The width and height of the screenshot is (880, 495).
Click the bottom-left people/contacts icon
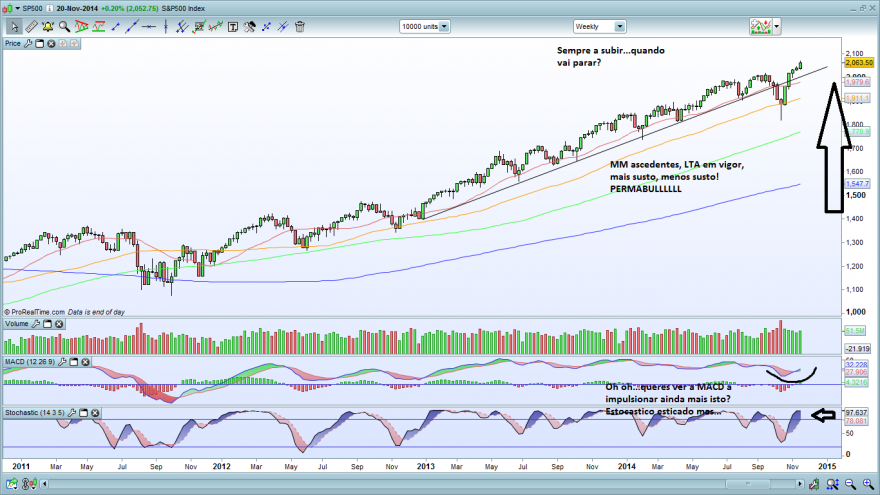click(29, 484)
